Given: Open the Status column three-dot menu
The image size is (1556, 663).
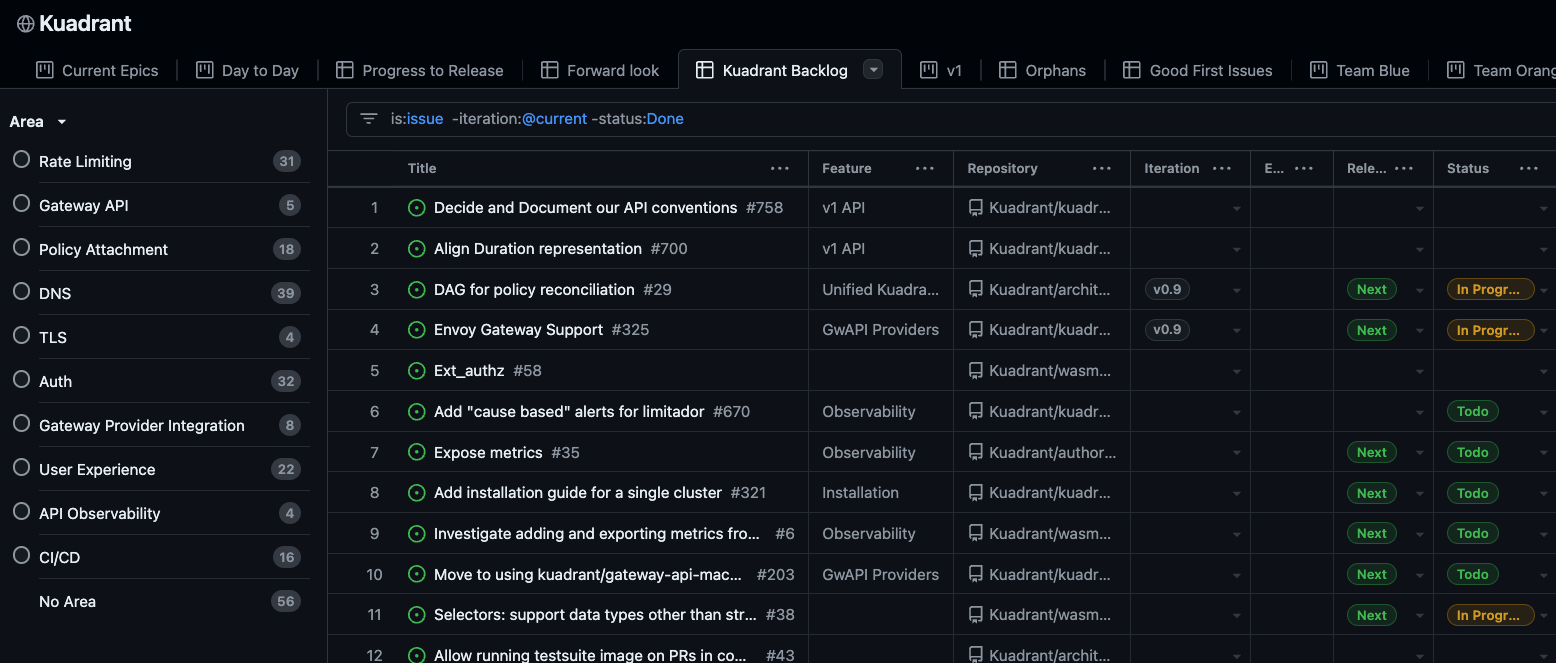Looking at the screenshot, I should click(x=1528, y=168).
